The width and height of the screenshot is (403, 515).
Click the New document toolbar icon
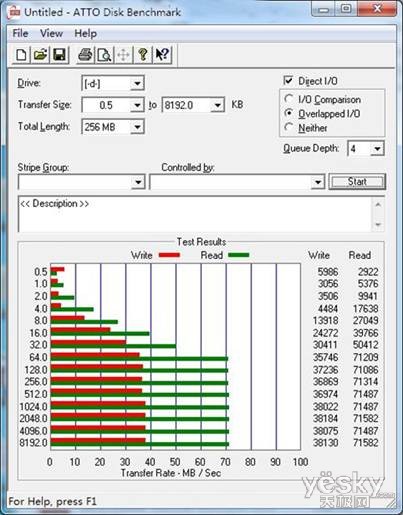pos(21,55)
